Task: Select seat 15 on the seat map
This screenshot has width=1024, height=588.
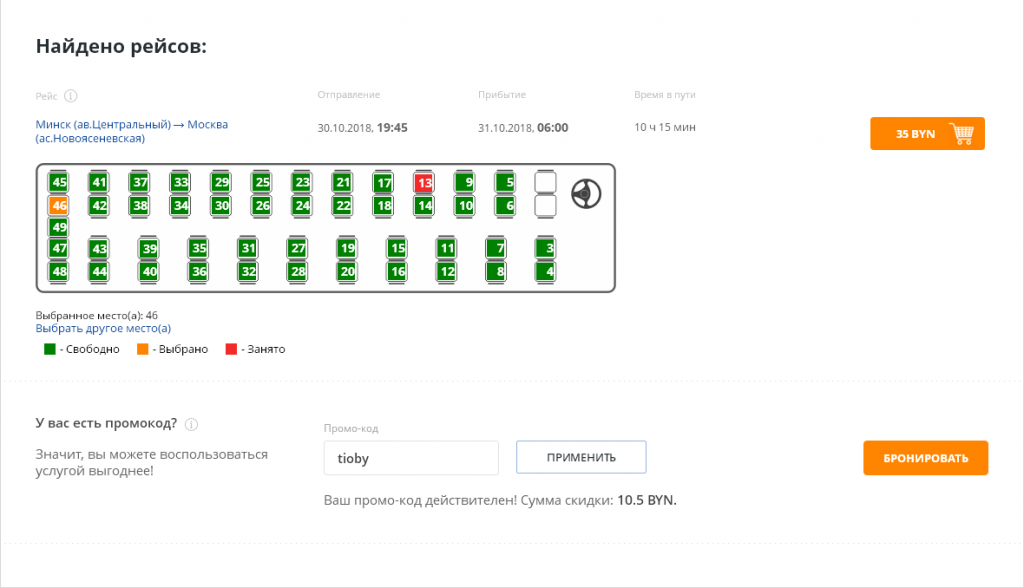Action: (x=396, y=248)
